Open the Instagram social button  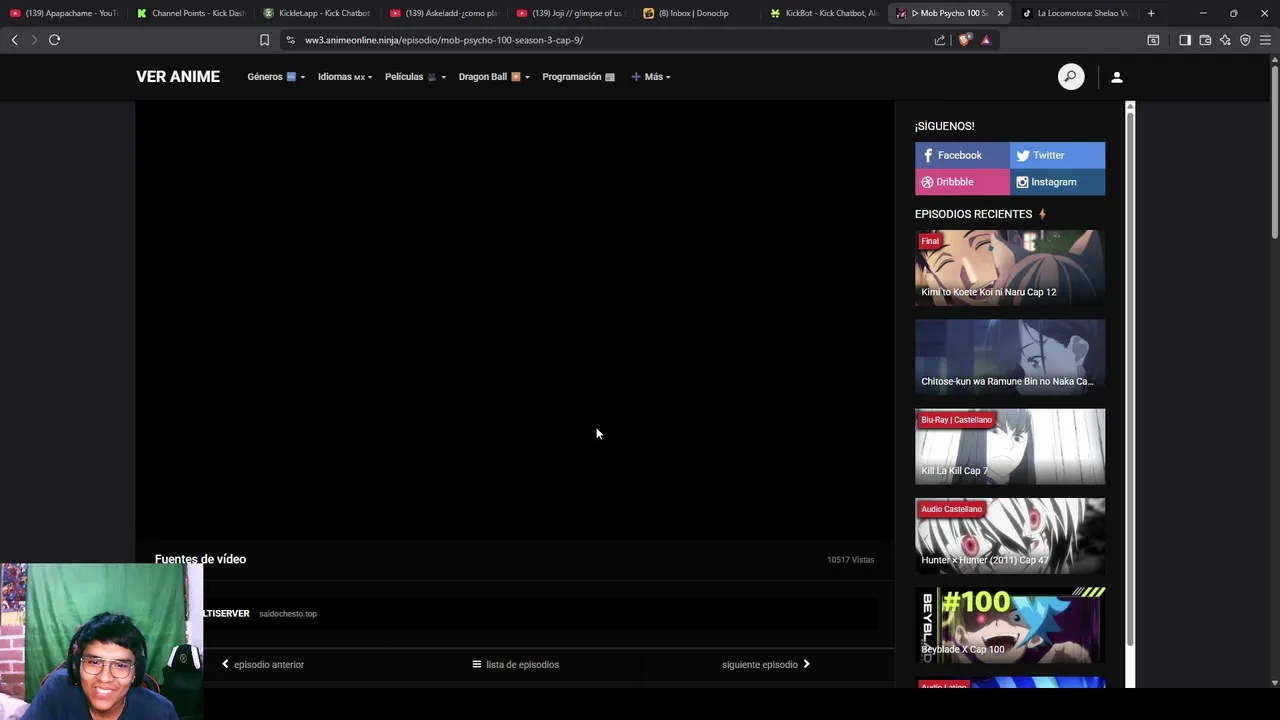[x=1057, y=182]
